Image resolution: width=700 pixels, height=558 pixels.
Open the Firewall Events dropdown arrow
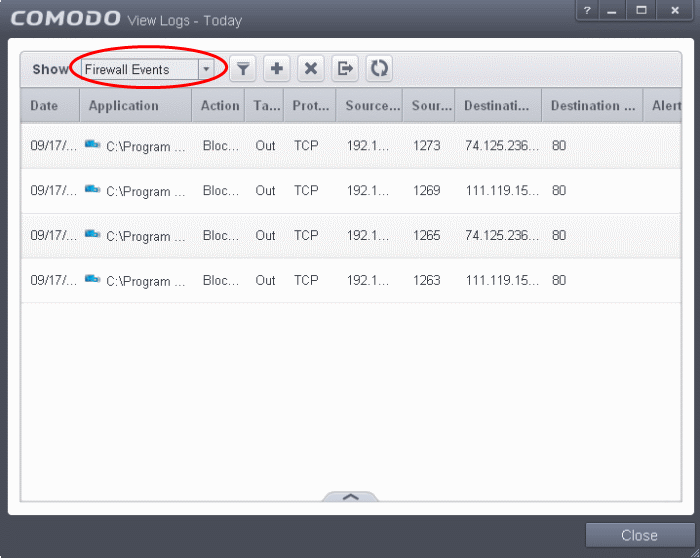(206, 69)
